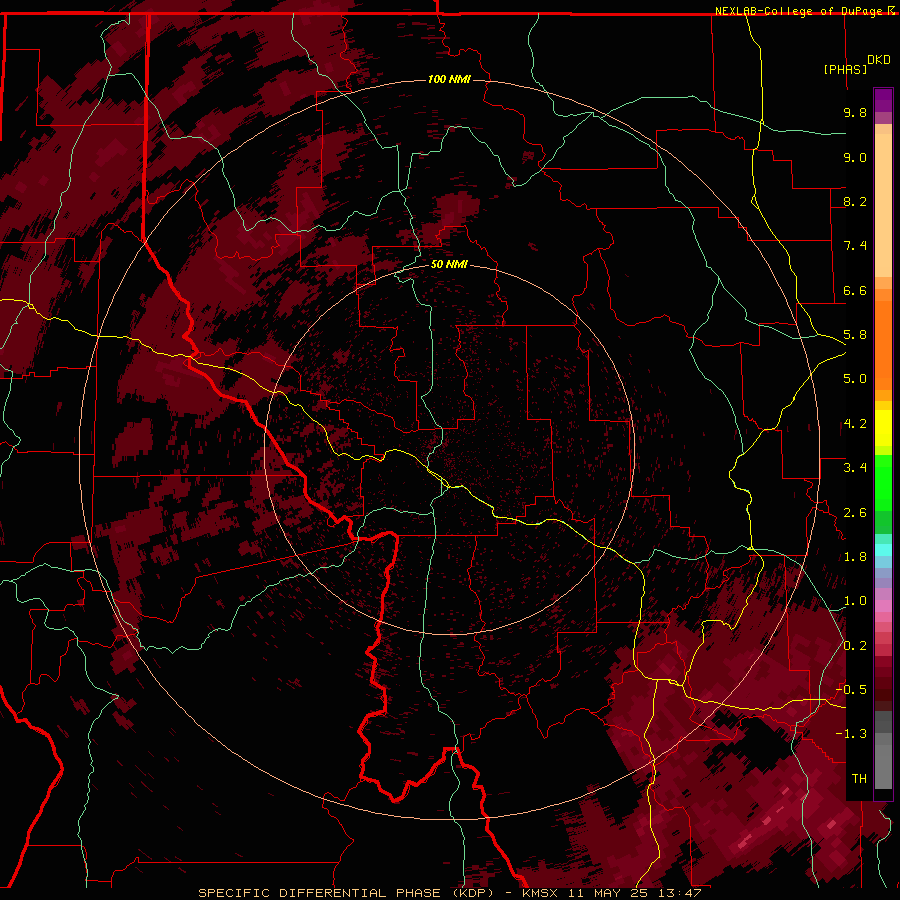900x900 pixels.
Task: Click the 100 NMI range ring label
Action: [449, 79]
